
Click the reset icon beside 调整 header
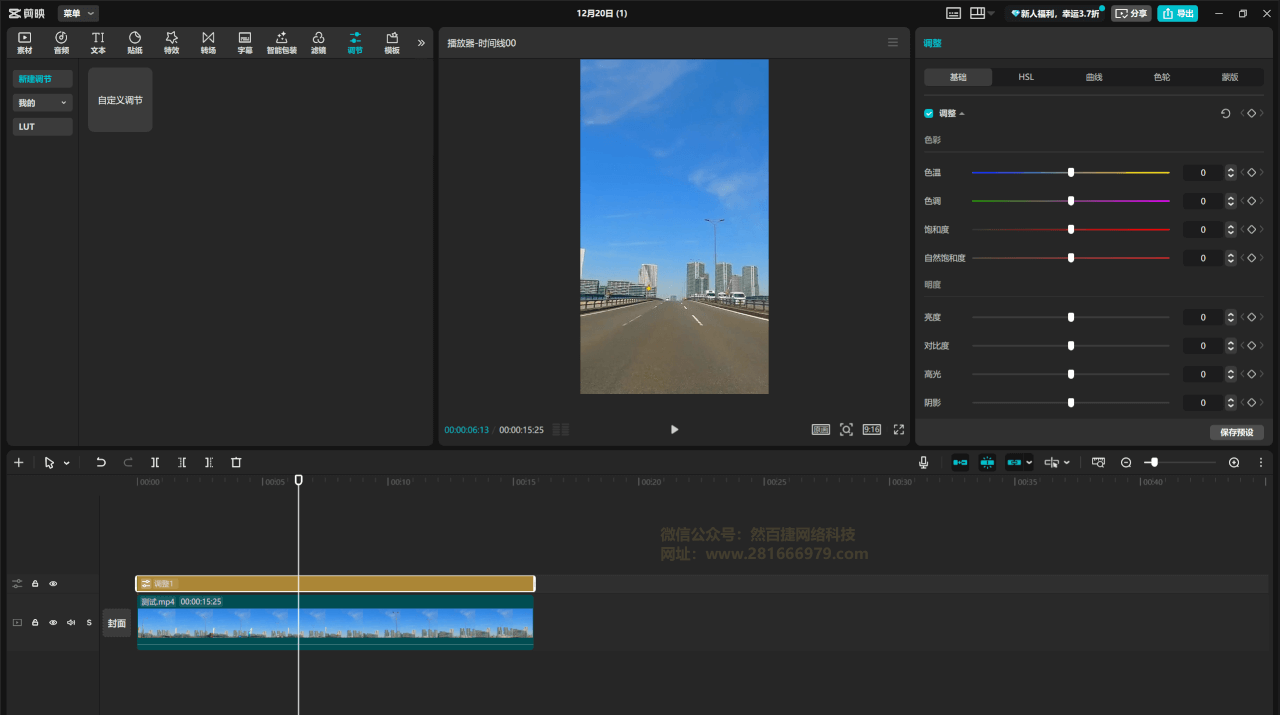point(1225,114)
